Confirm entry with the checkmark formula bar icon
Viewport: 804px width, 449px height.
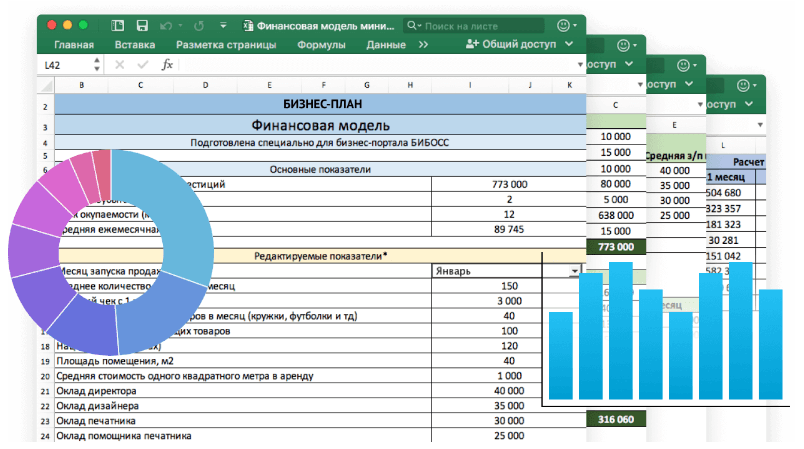tap(143, 65)
